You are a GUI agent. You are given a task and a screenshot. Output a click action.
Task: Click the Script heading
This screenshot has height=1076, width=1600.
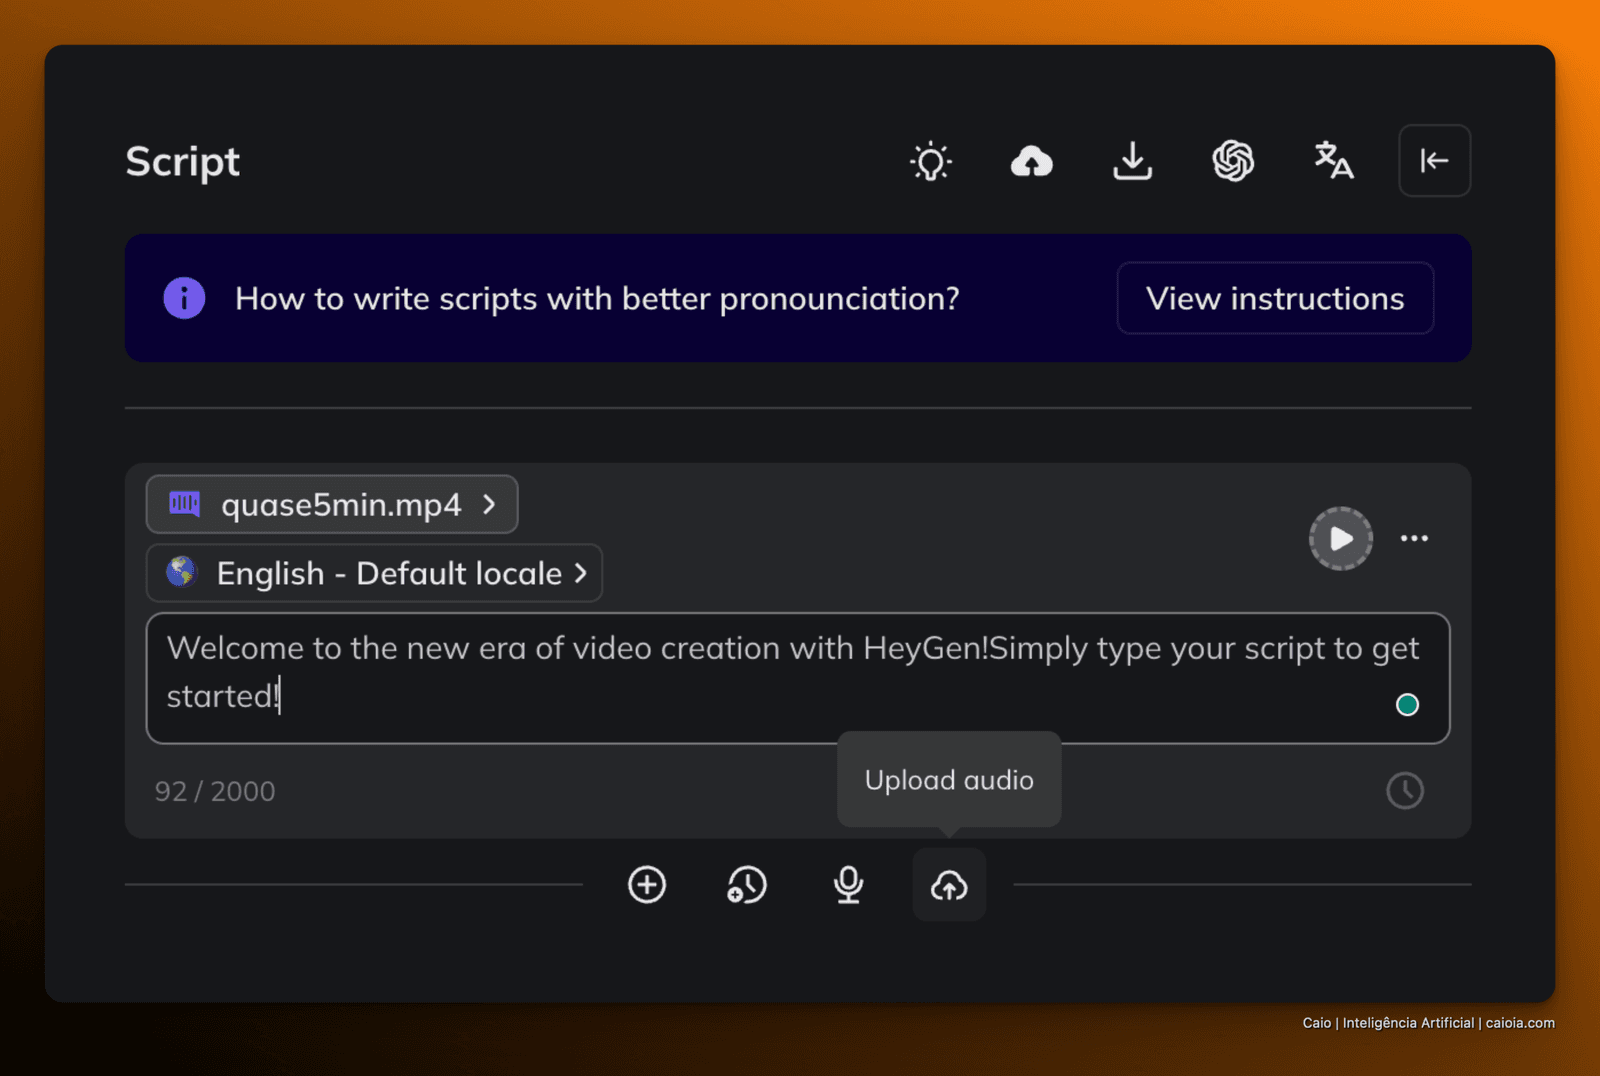pyautogui.click(x=183, y=162)
